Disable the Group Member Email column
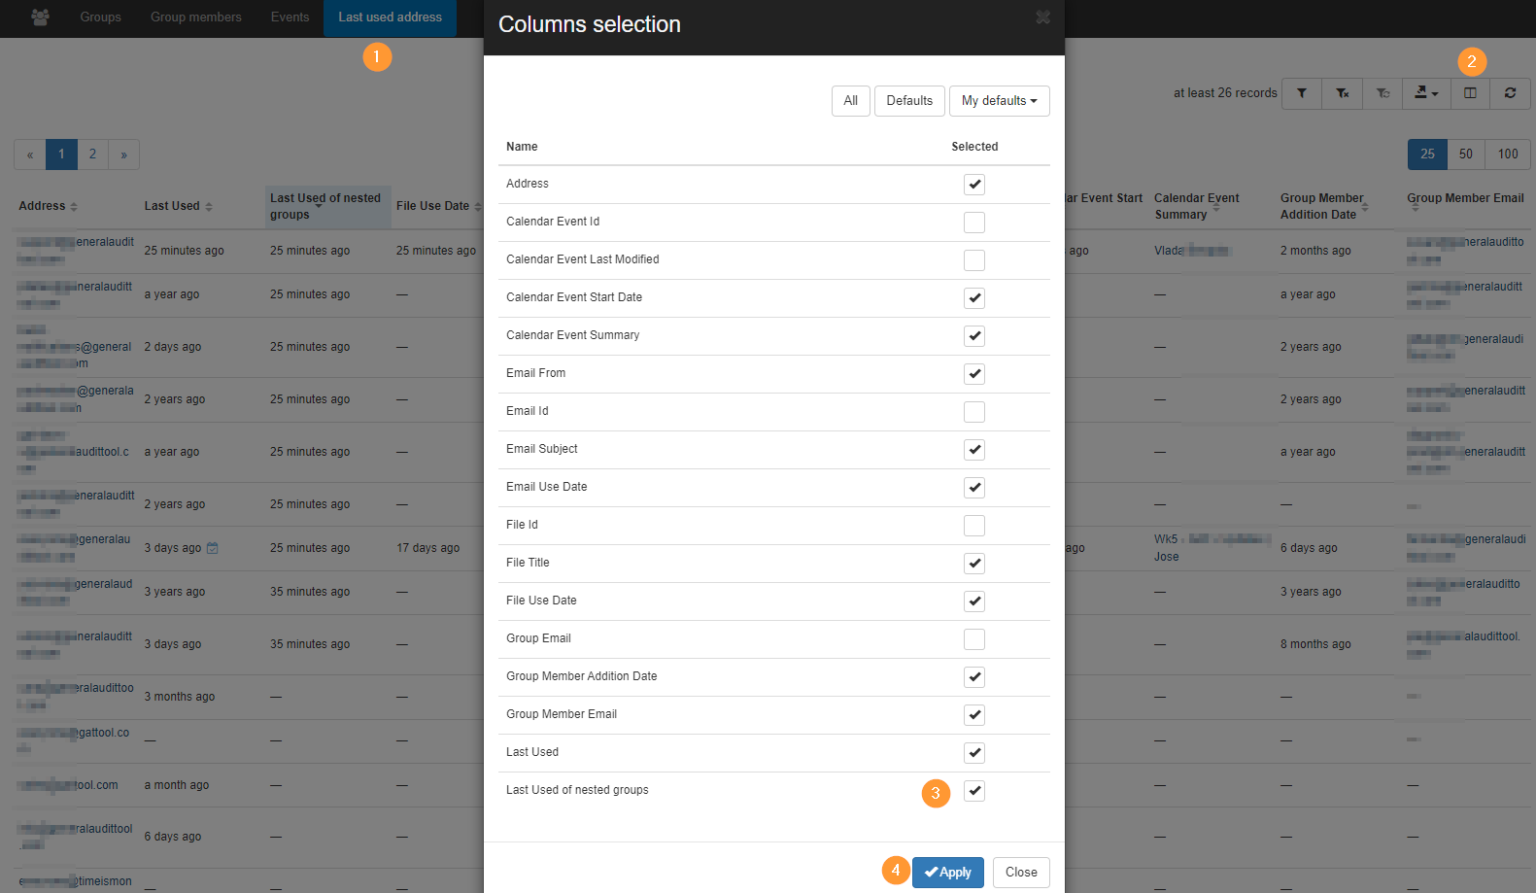Image resolution: width=1536 pixels, height=893 pixels. (x=974, y=715)
